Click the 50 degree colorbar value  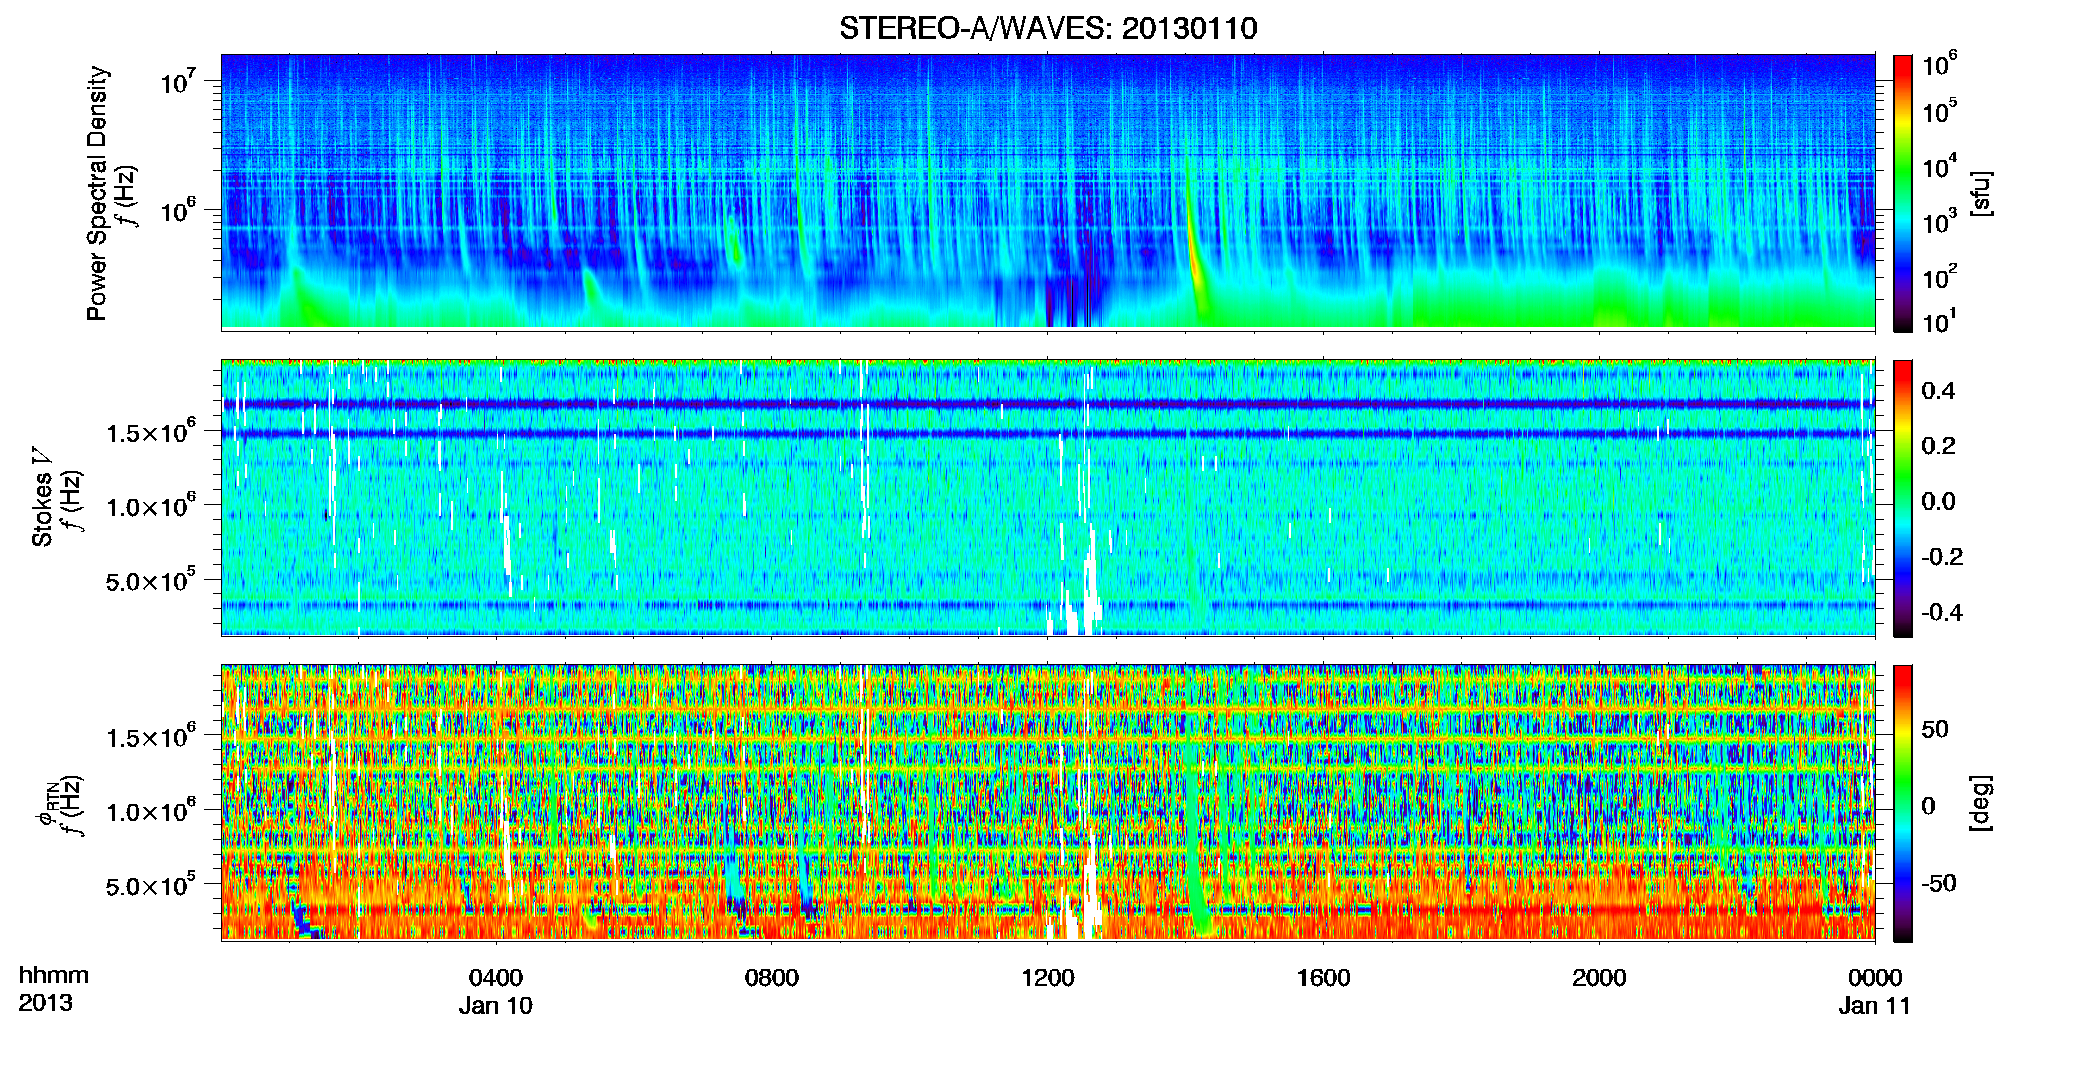[x=1935, y=729]
